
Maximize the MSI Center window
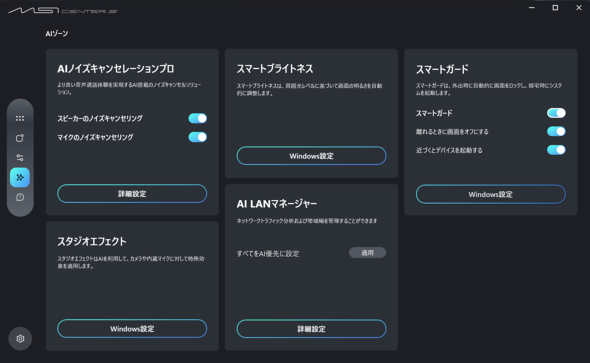(555, 8)
